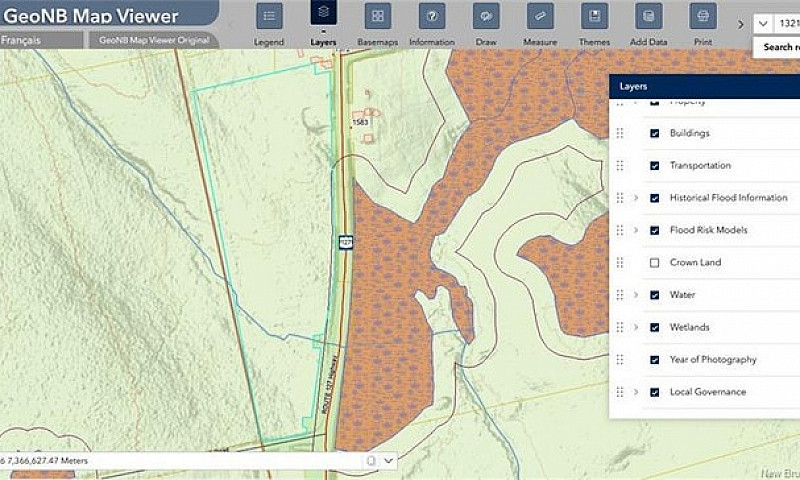Select the Measure tool icon
The height and width of the screenshot is (480, 800).
tap(540, 16)
